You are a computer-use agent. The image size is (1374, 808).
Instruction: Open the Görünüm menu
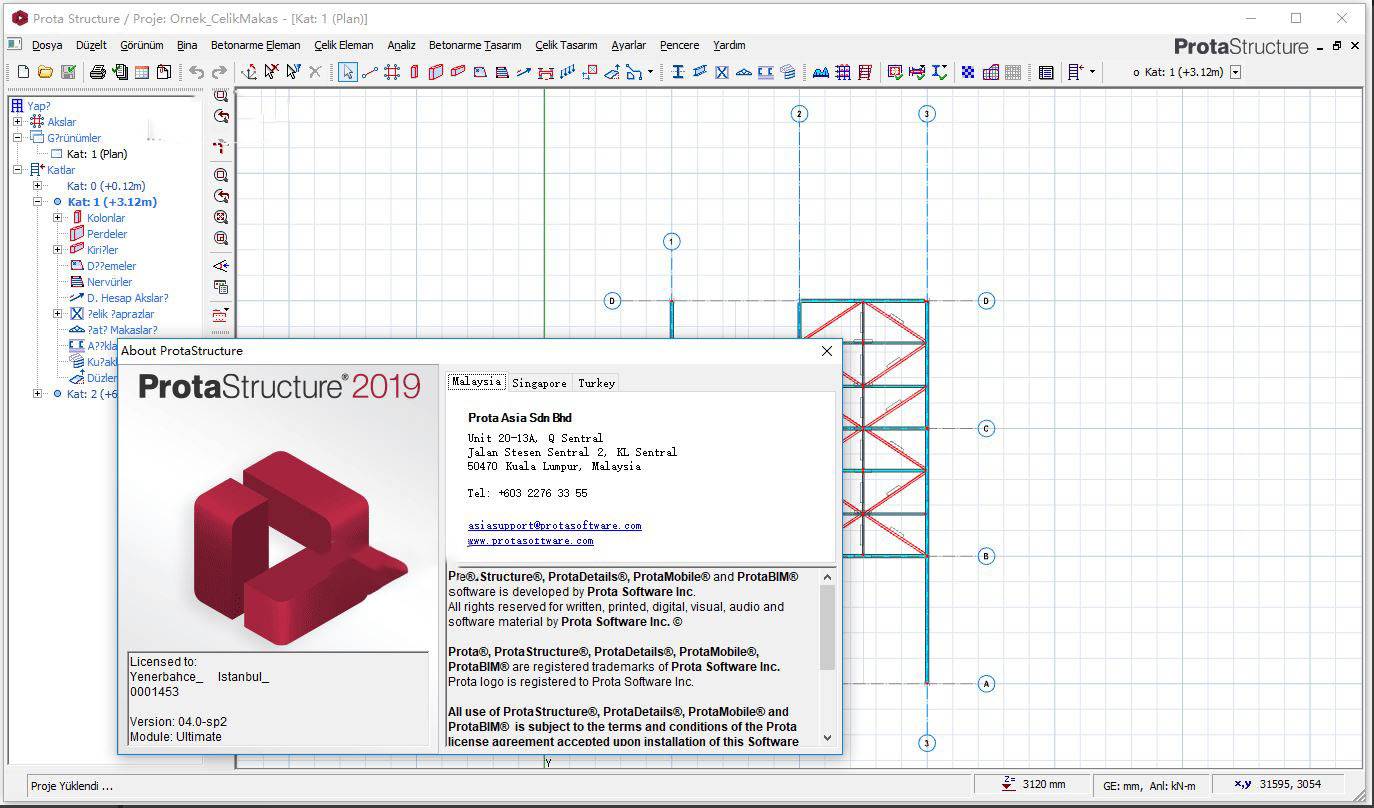[x=142, y=45]
